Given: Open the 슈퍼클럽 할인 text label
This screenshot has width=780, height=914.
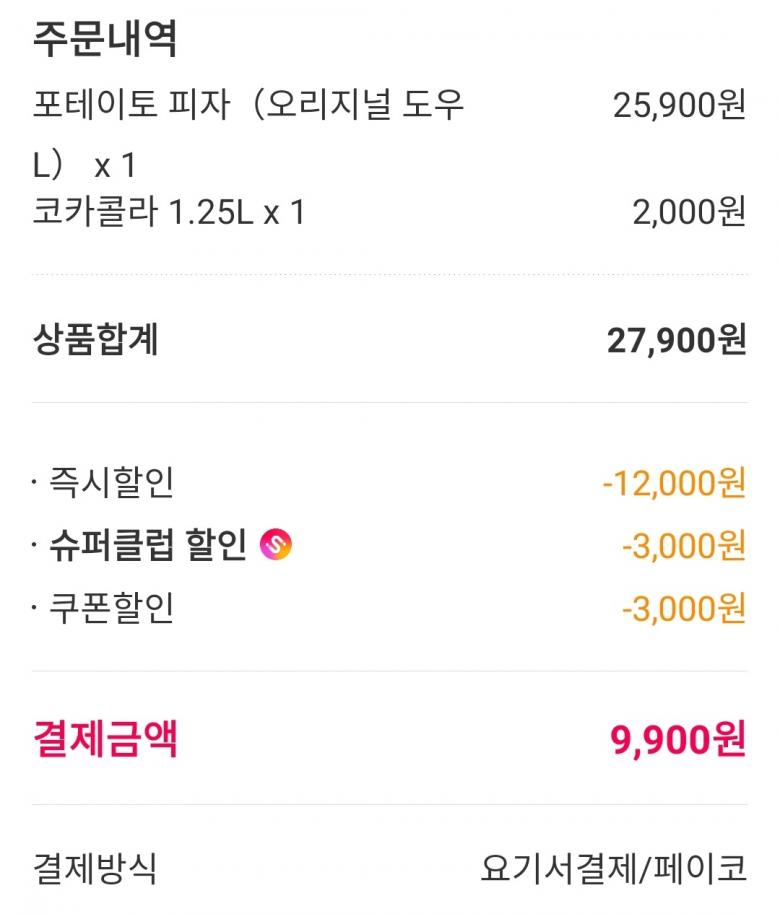Looking at the screenshot, I should pyautogui.click(x=147, y=545).
